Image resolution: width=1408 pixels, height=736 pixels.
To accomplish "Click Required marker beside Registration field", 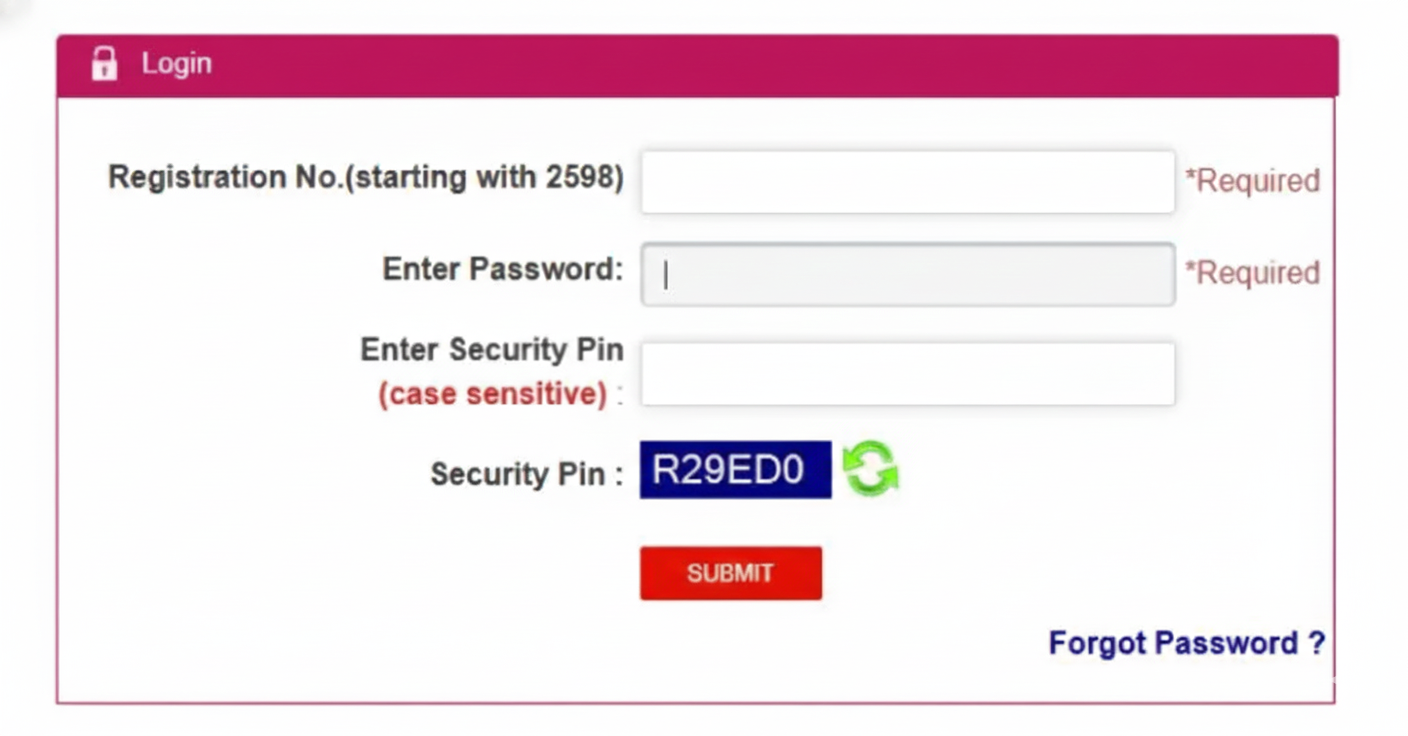I will (x=1252, y=181).
